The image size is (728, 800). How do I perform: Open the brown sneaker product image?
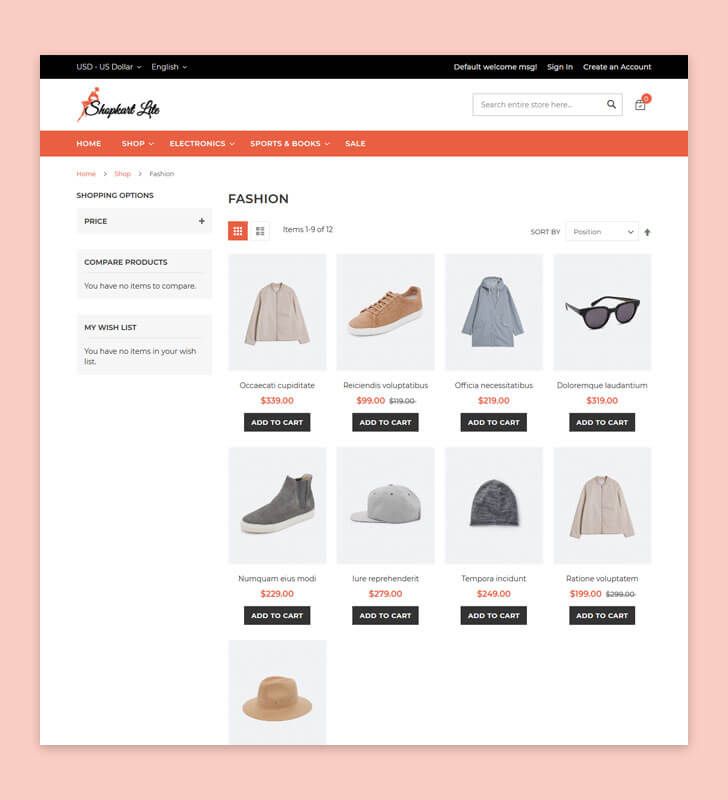(386, 312)
